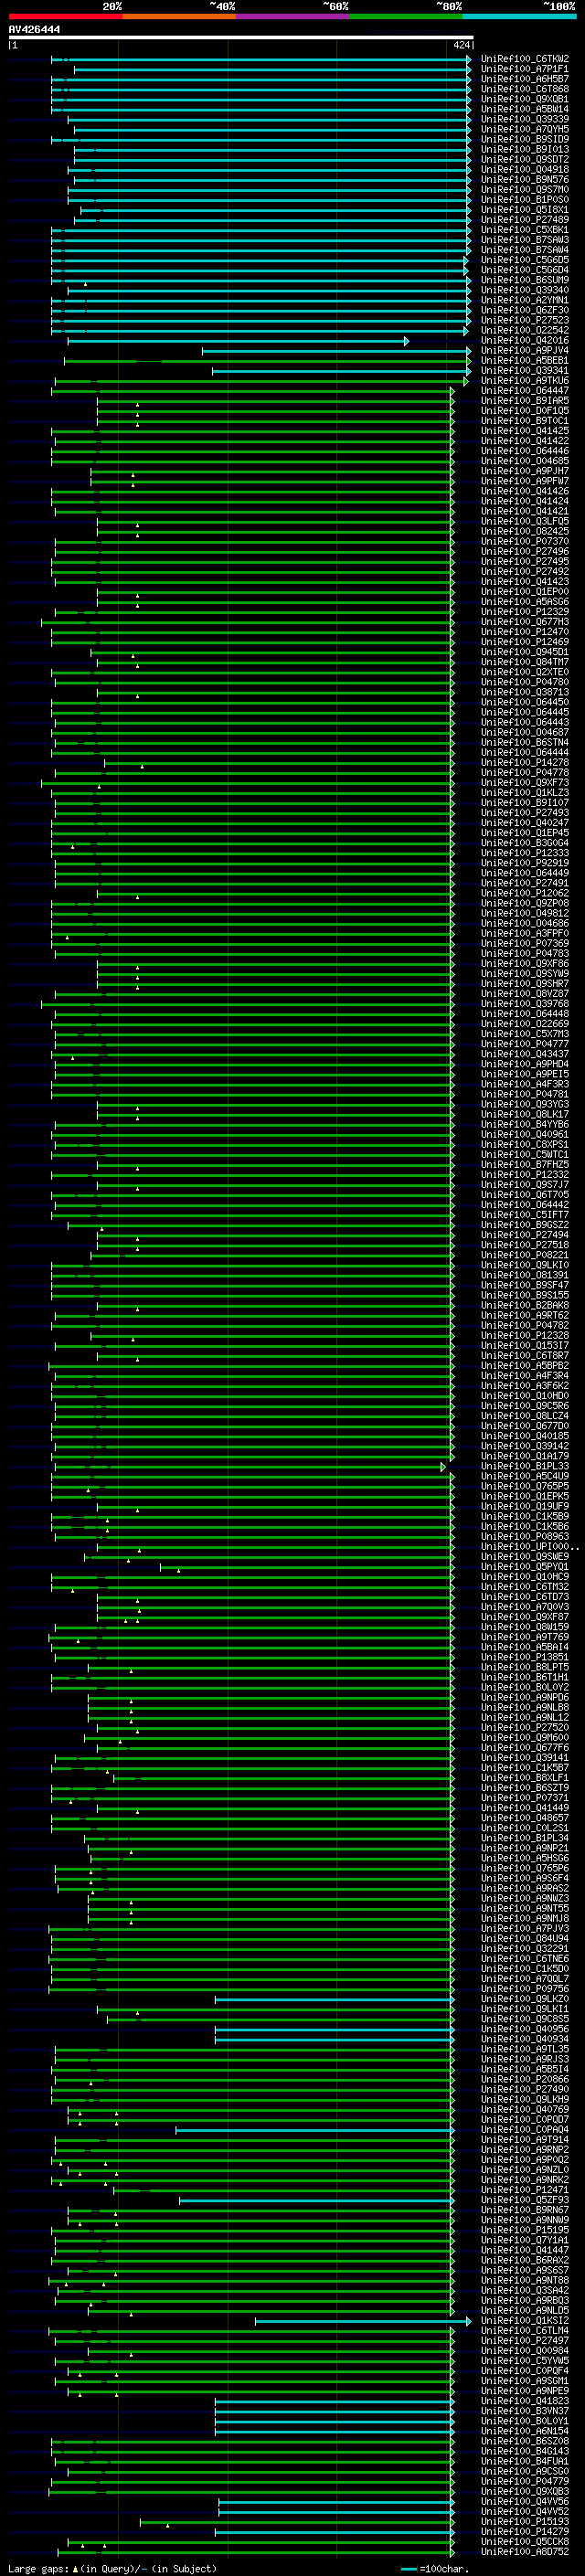The height and width of the screenshot is (2576, 585).
Task: Select UniRef100_P08963 label
Action: pos(525,1536)
